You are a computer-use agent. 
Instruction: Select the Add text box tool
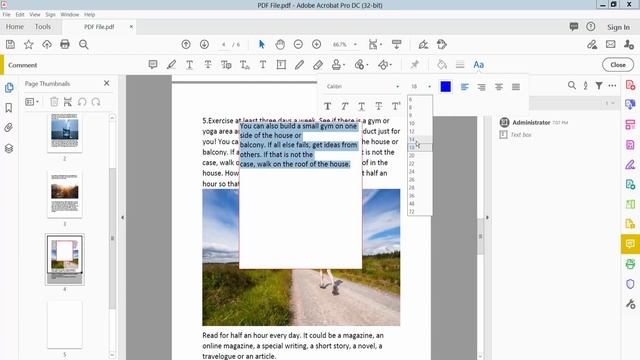[x=281, y=64]
